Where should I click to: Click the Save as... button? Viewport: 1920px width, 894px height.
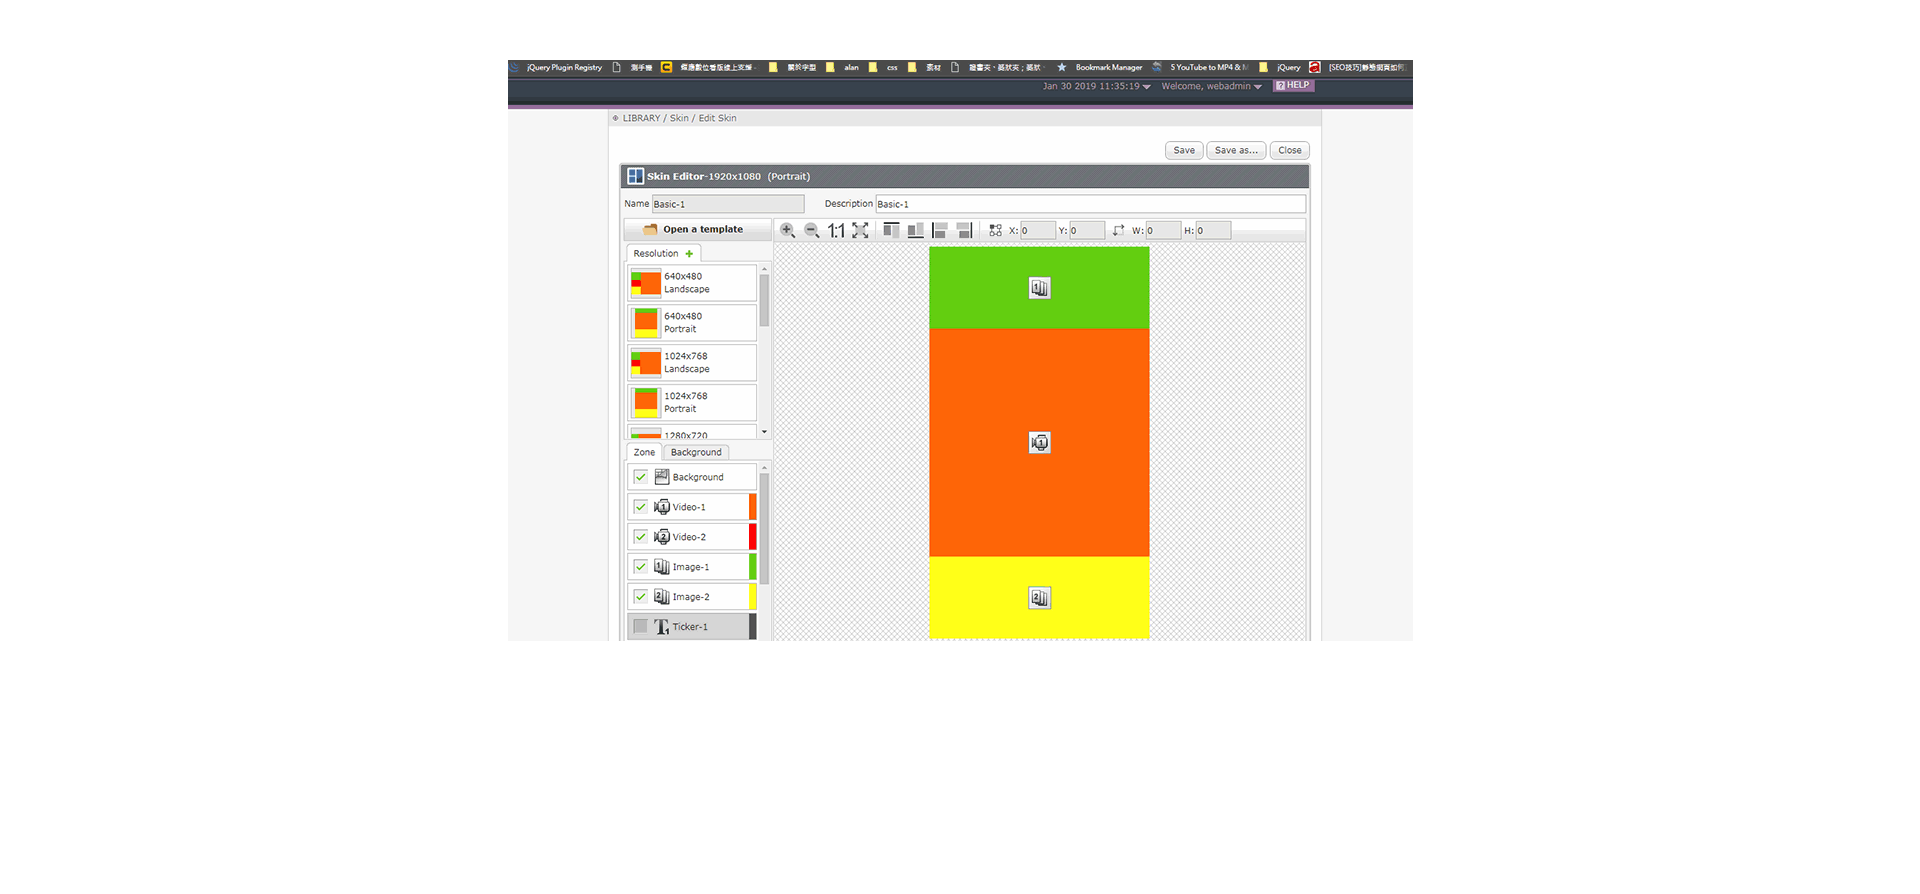(x=1236, y=151)
